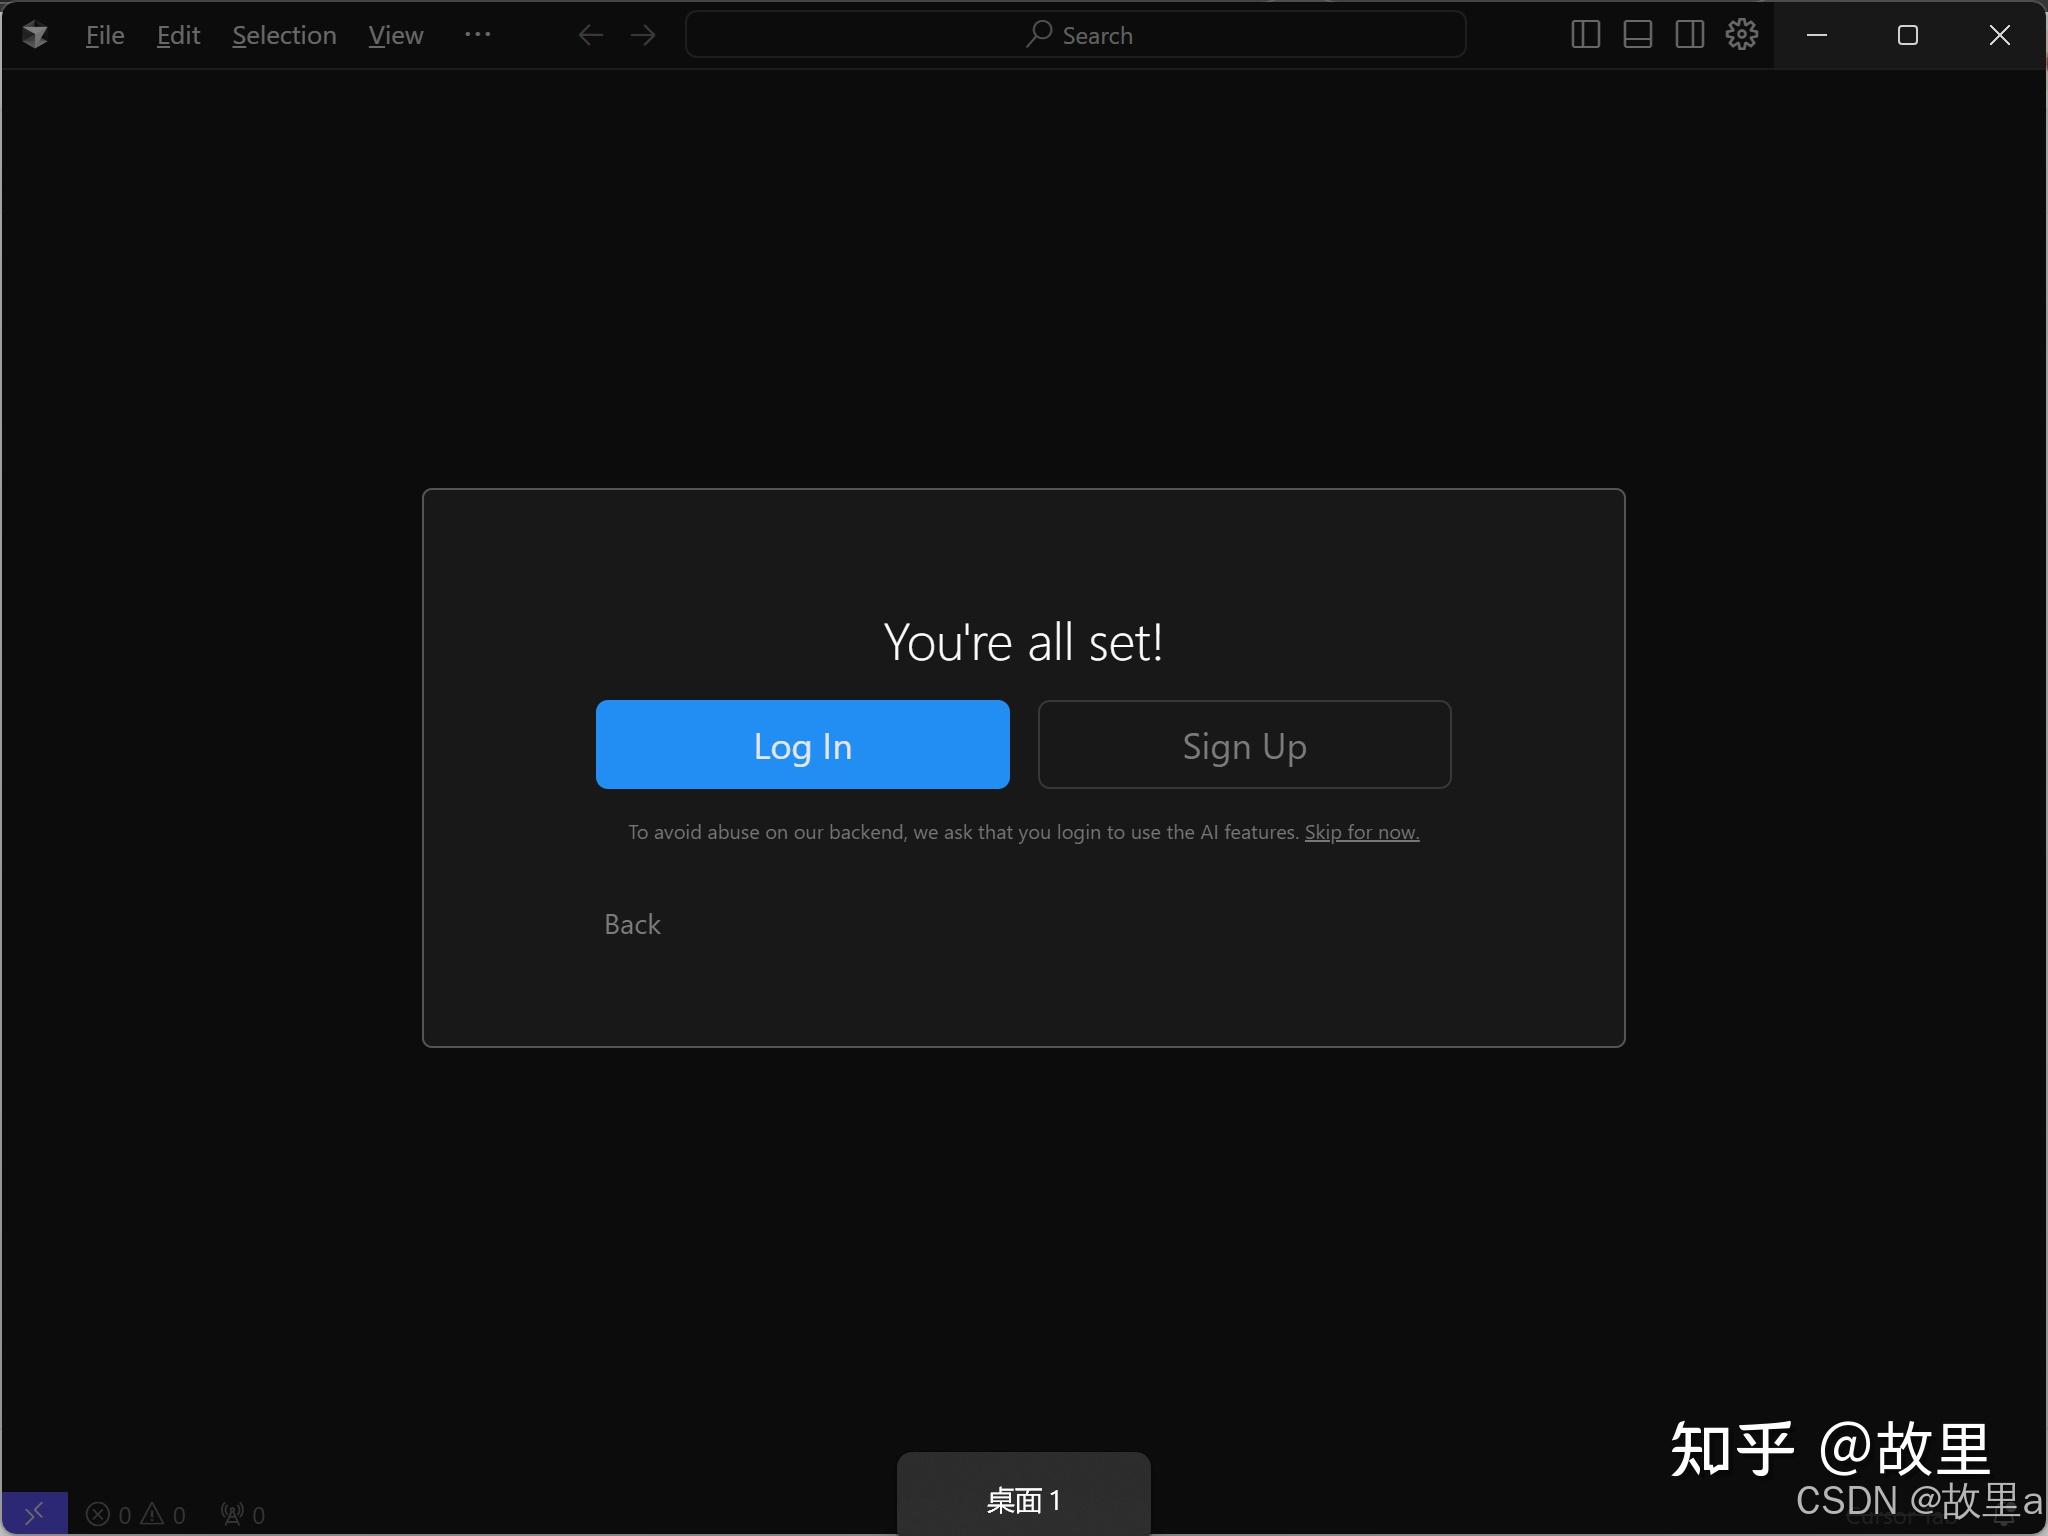Image resolution: width=2048 pixels, height=1536 pixels.
Task: Click the Search command center field
Action: (1075, 35)
